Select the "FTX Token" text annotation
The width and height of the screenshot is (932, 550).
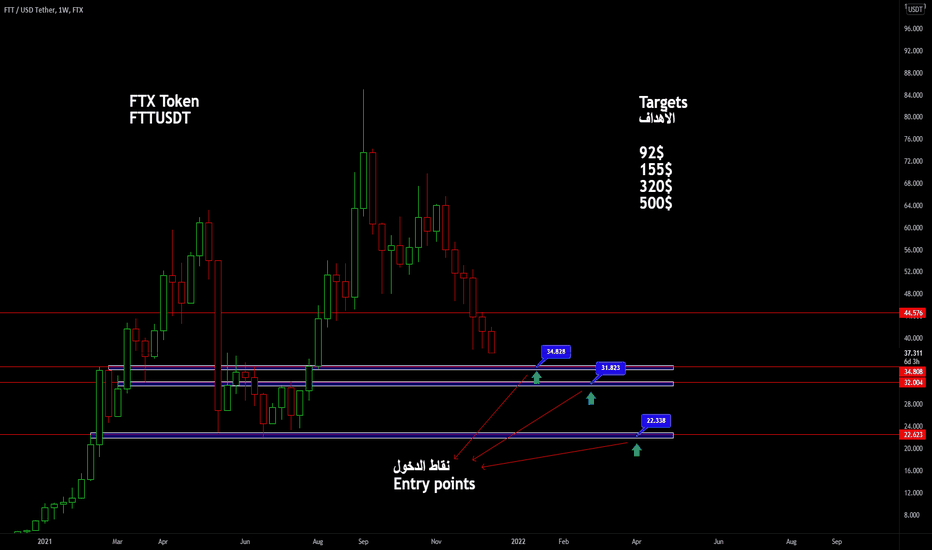[164, 102]
